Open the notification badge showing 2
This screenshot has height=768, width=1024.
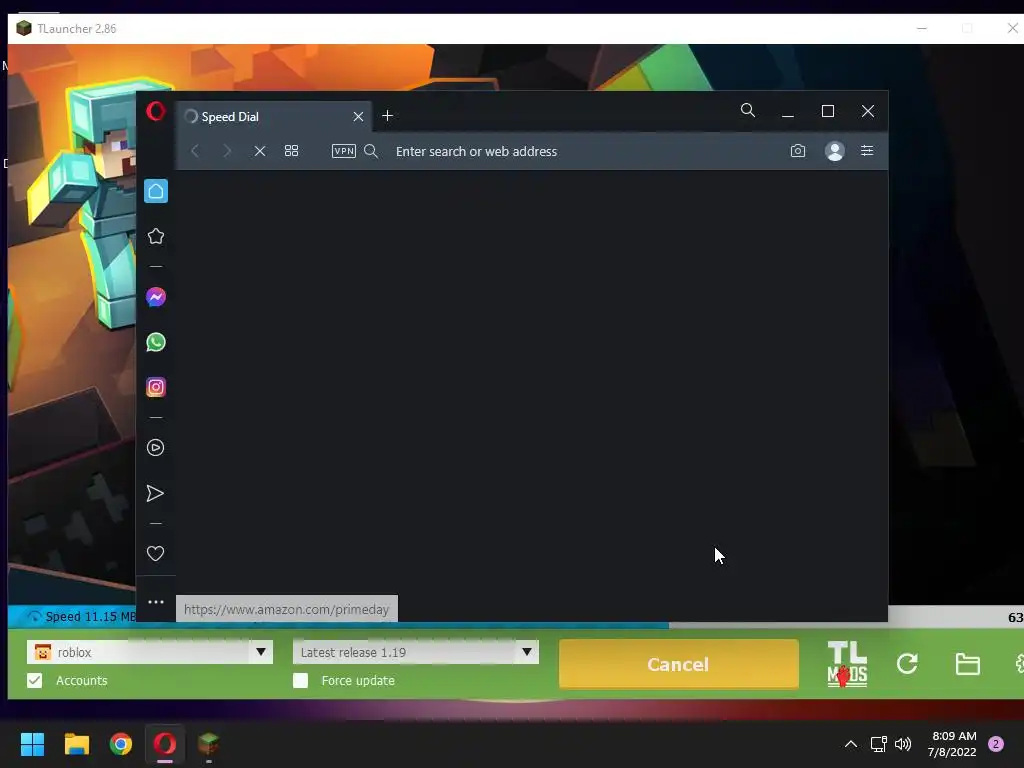[x=996, y=744]
